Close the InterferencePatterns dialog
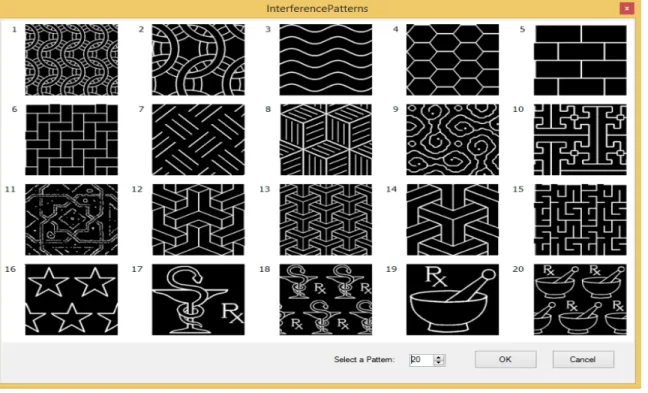The width and height of the screenshot is (648, 393). click(627, 8)
